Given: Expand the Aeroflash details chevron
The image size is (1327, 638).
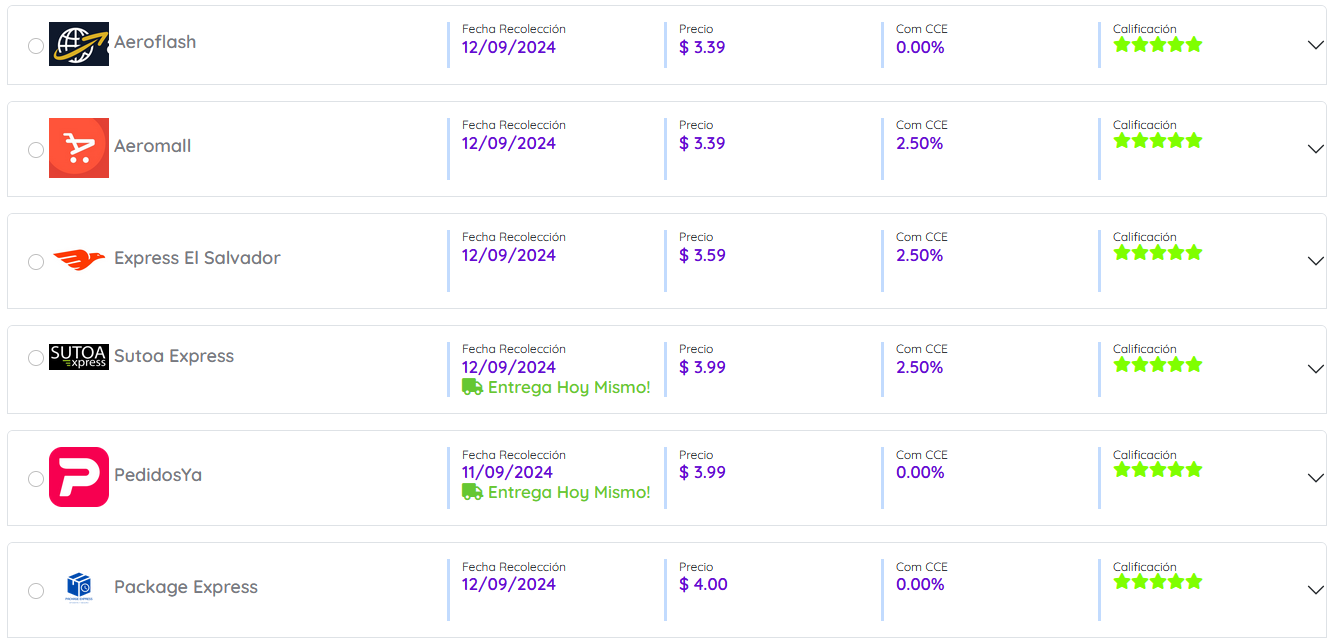Looking at the screenshot, I should 1315,45.
